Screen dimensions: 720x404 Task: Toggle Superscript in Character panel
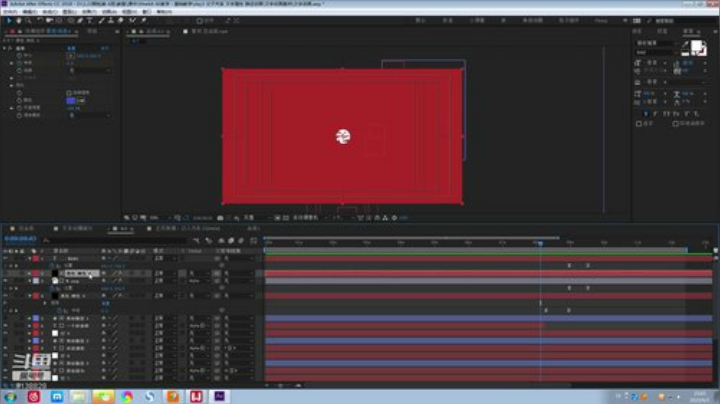[687, 113]
